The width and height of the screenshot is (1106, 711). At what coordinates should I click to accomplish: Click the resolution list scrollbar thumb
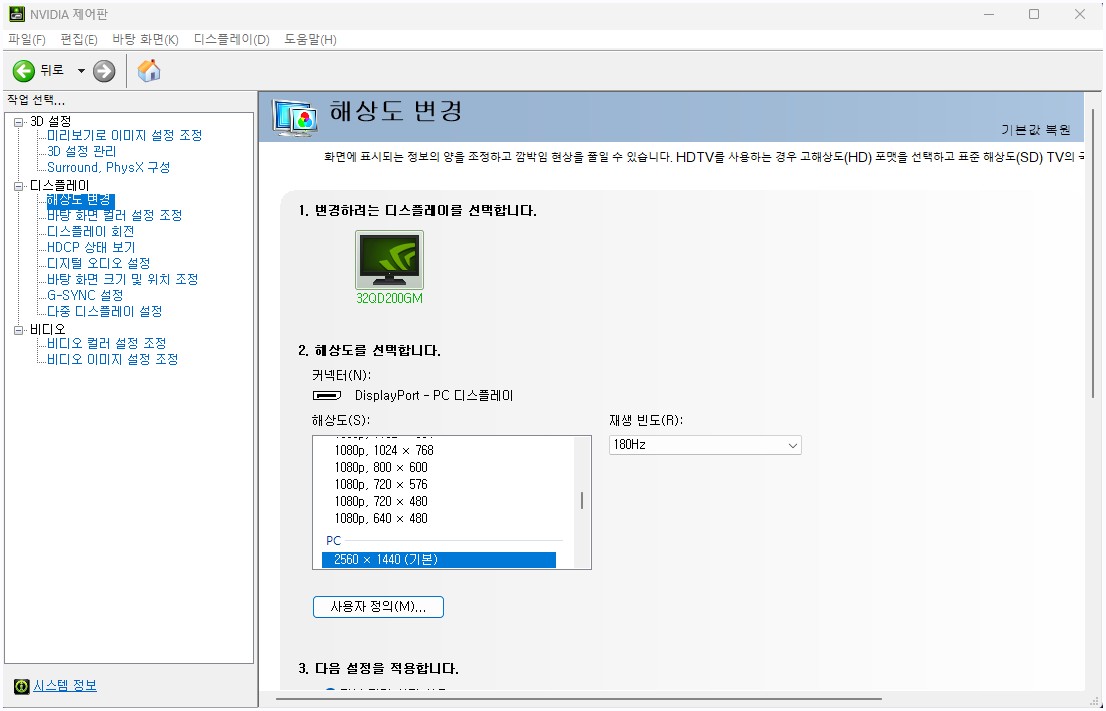(x=582, y=501)
